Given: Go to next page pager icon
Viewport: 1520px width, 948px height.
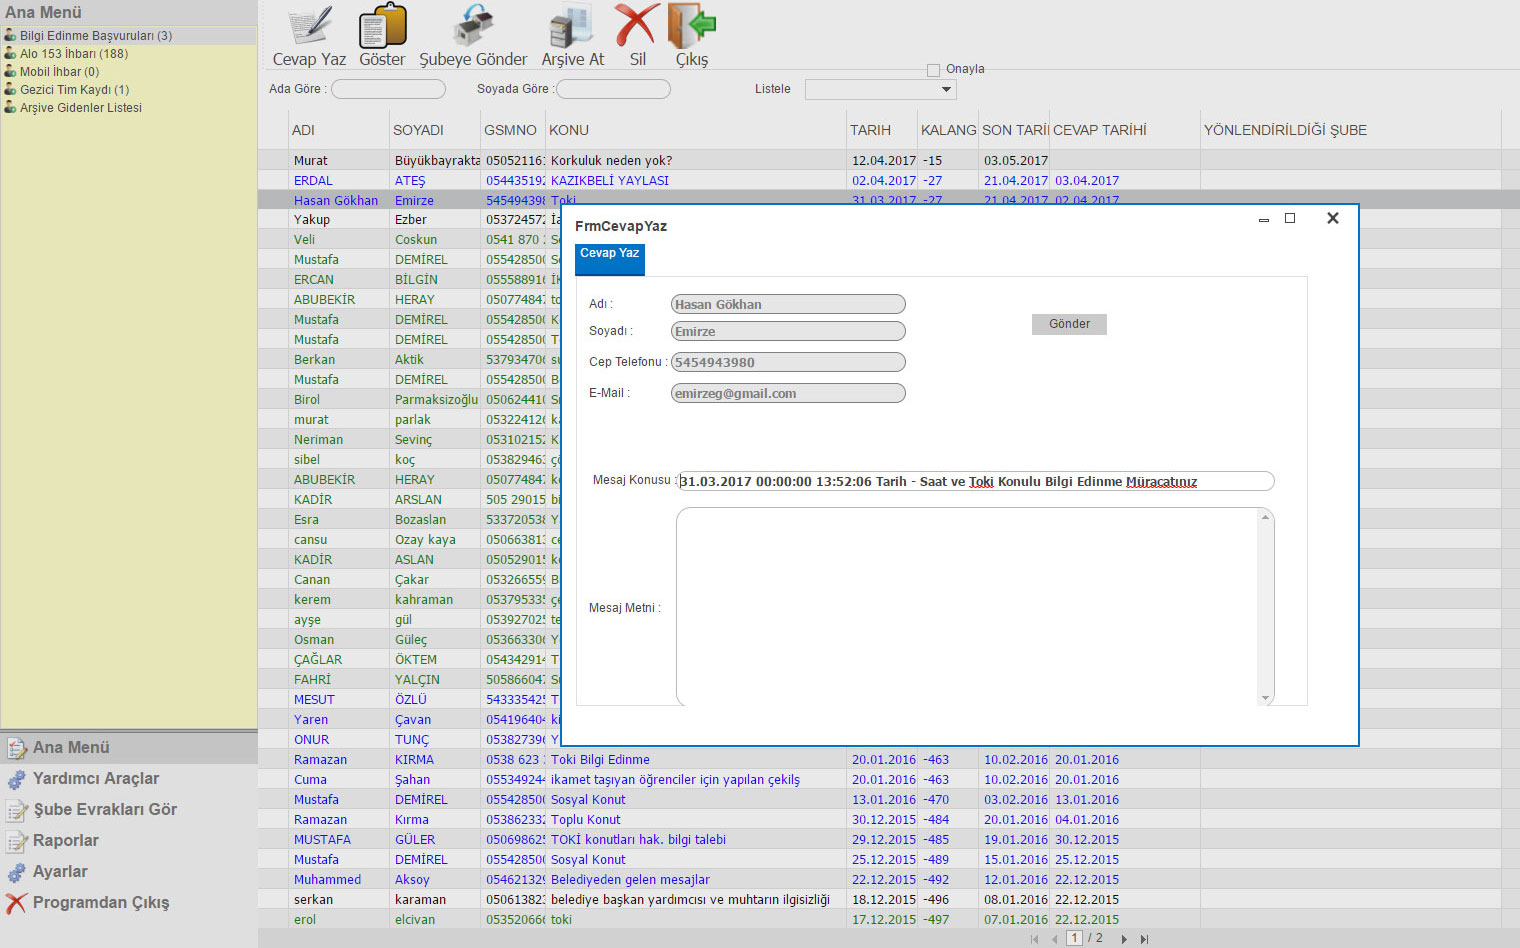Looking at the screenshot, I should point(1124,939).
